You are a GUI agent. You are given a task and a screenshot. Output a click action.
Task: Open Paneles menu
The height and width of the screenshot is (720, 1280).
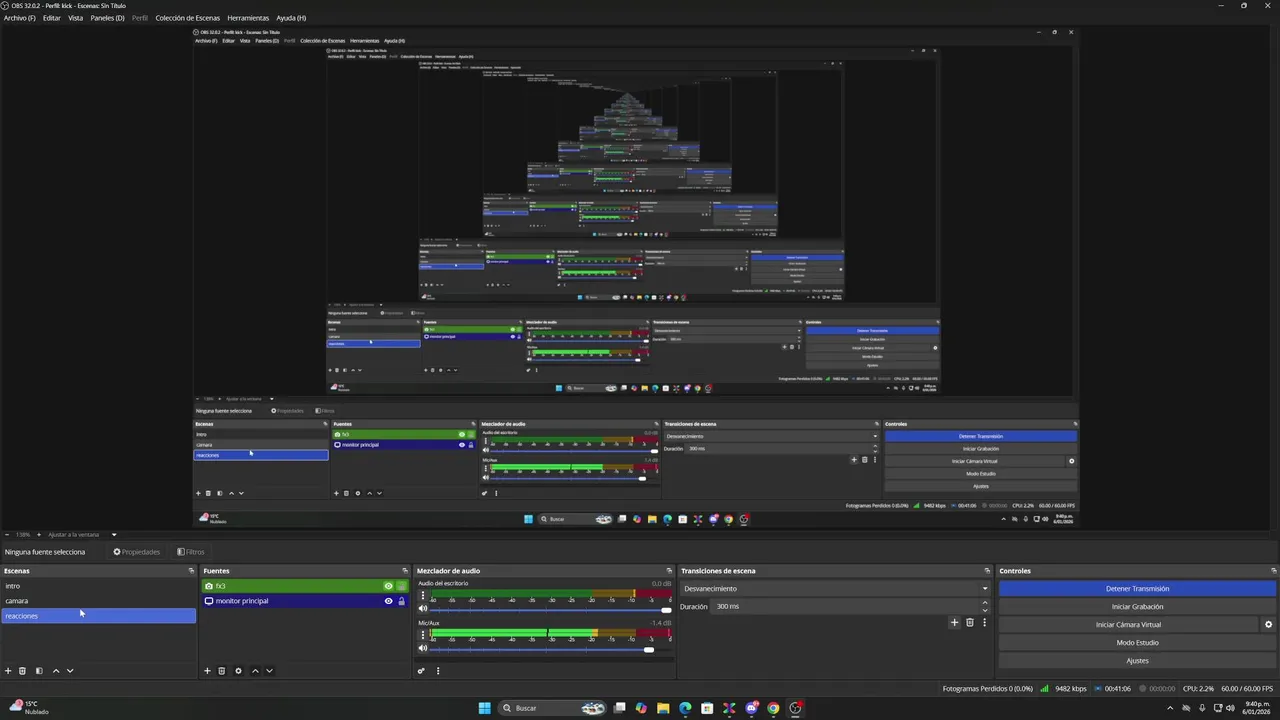(107, 18)
